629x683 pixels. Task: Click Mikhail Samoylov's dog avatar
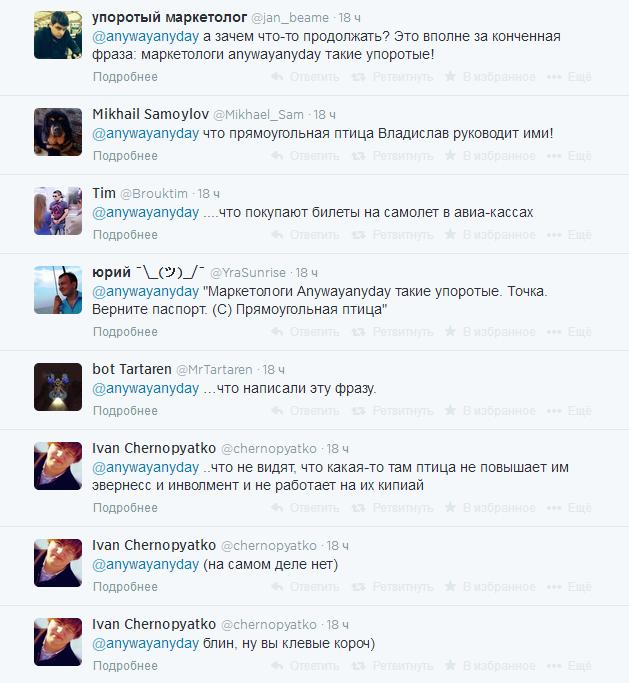[58, 132]
